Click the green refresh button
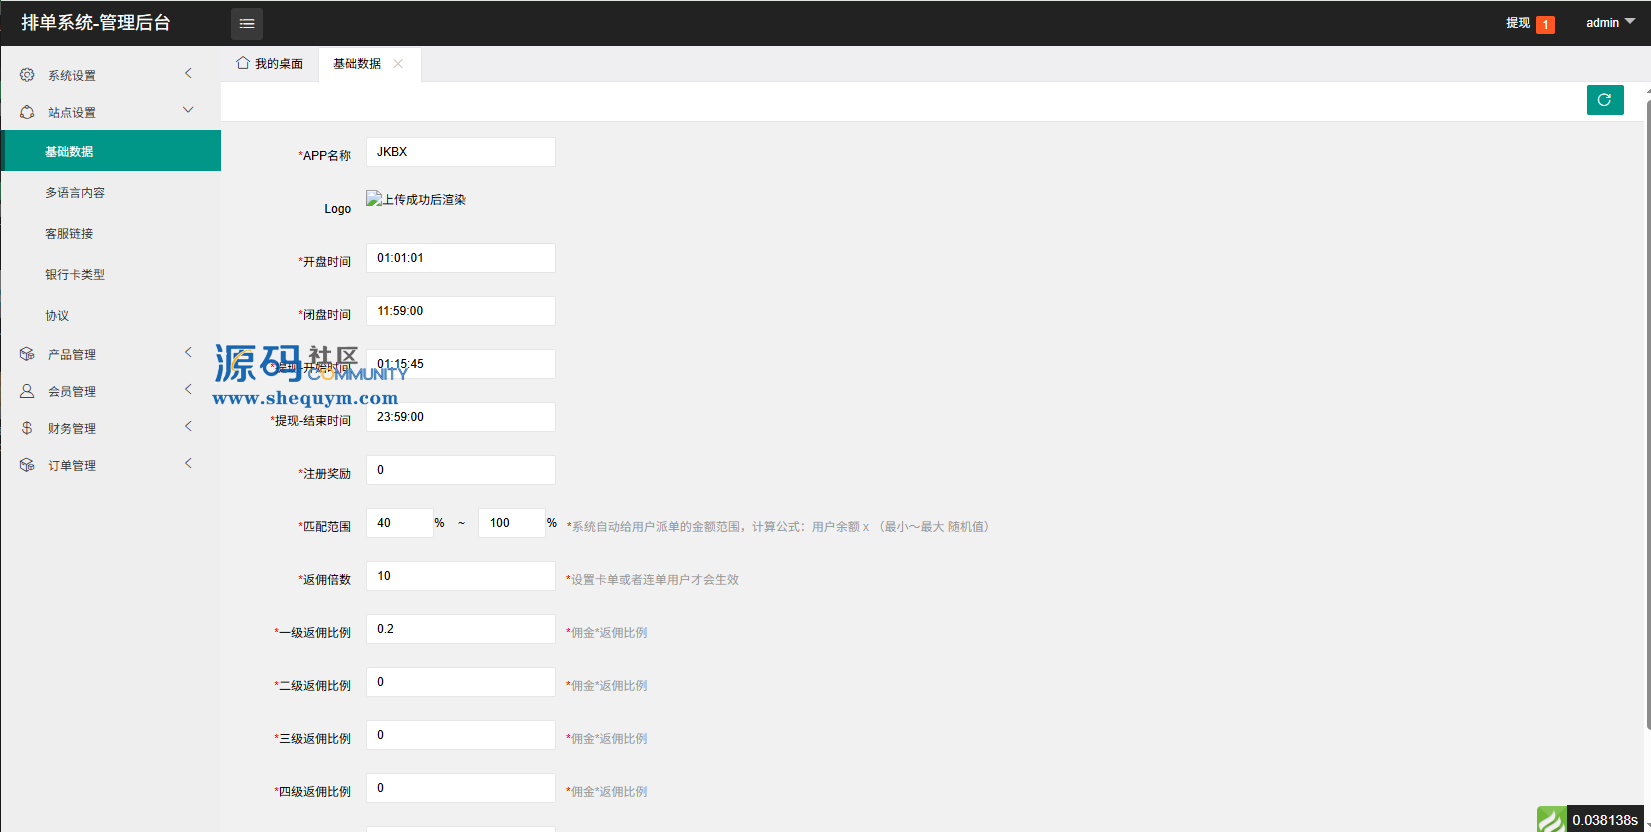 pyautogui.click(x=1604, y=100)
